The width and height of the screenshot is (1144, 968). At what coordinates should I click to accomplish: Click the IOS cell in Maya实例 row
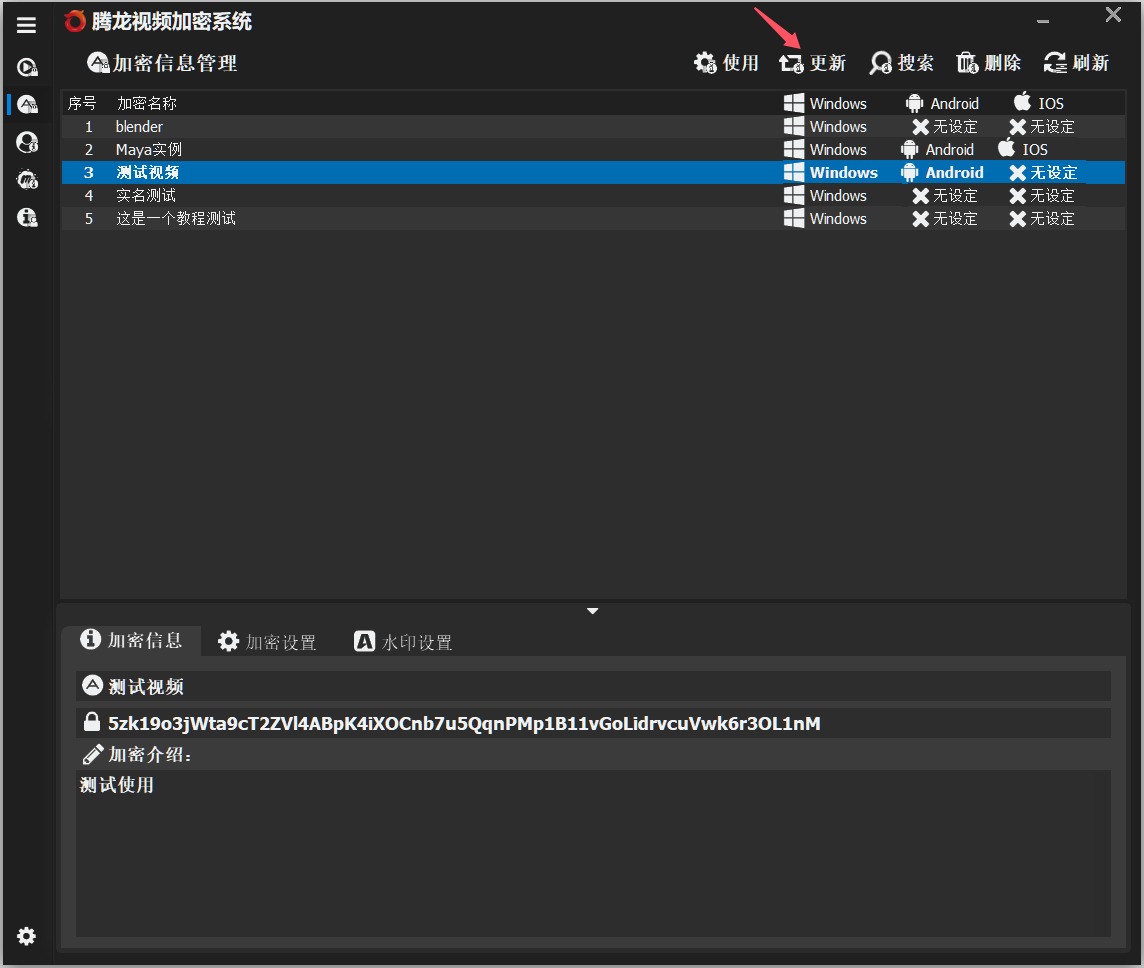(x=1023, y=150)
